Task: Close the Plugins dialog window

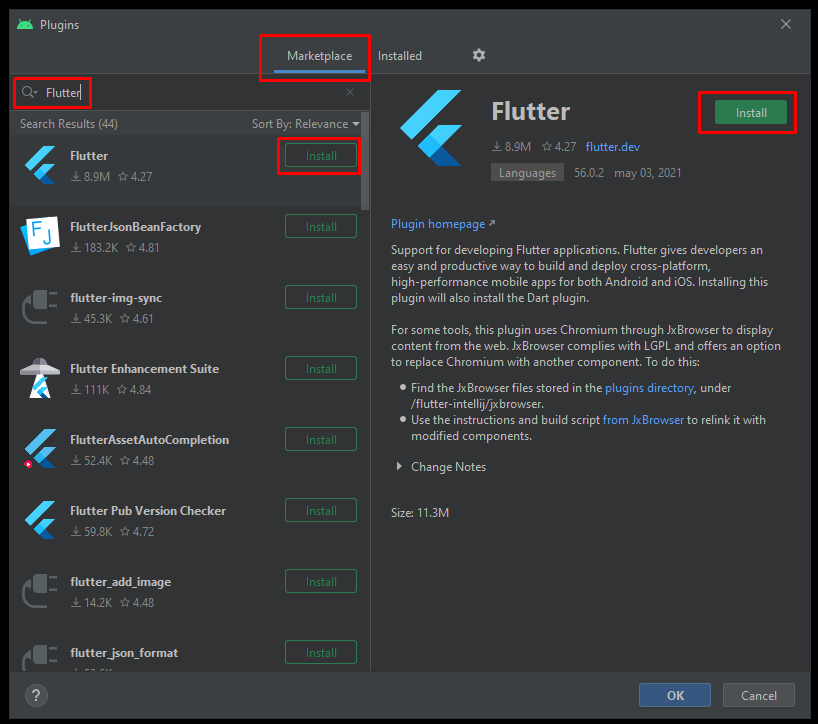Action: 786,24
